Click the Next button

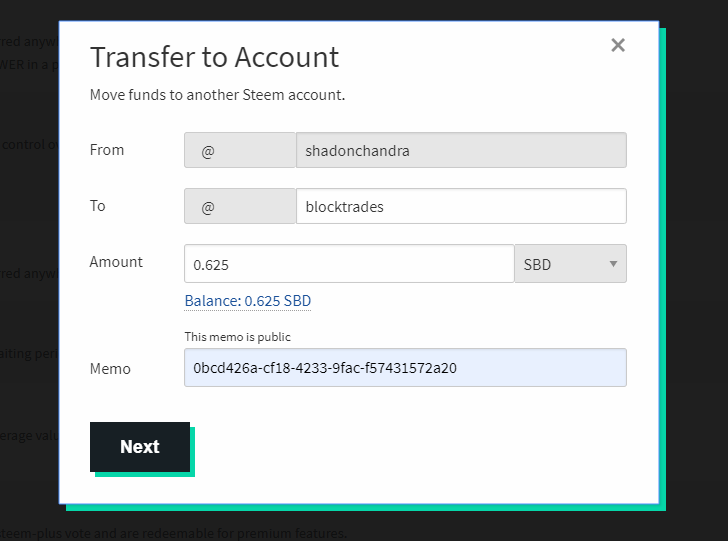click(140, 447)
